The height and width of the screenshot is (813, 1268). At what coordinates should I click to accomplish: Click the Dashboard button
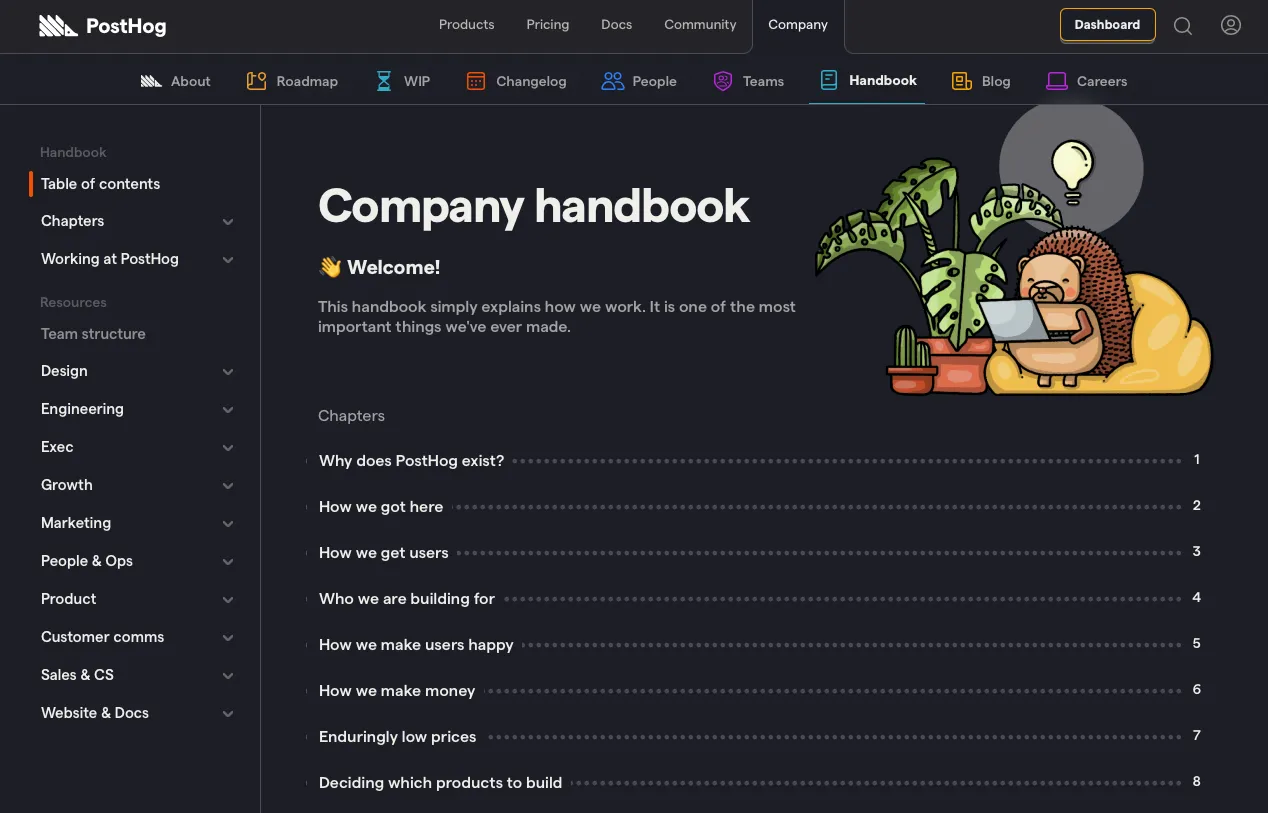(1107, 25)
